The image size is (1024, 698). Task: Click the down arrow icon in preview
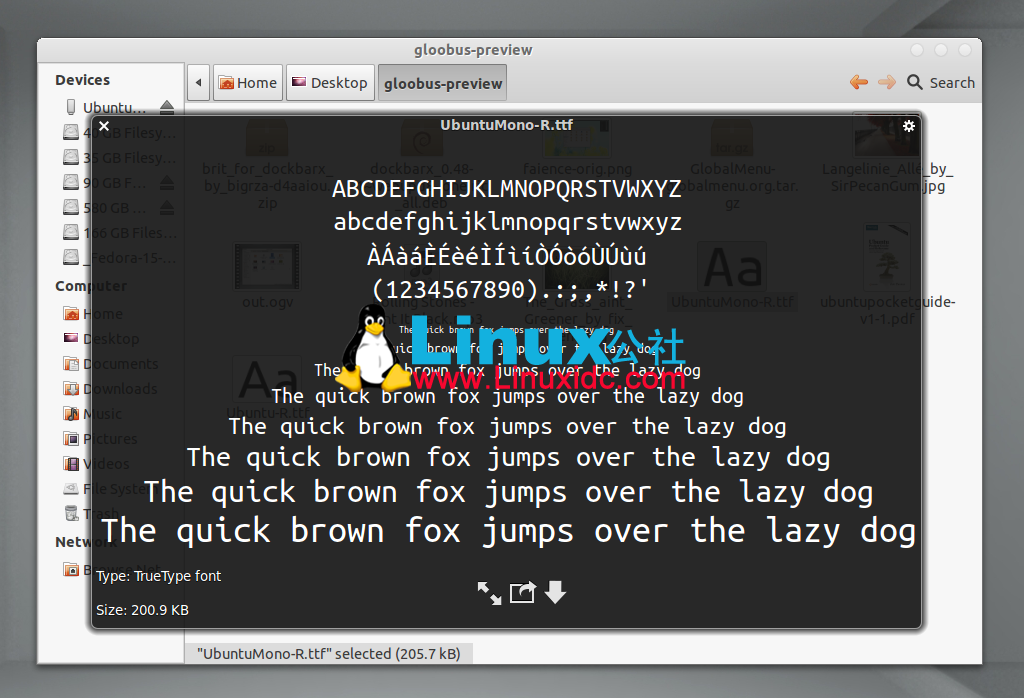coord(555,593)
